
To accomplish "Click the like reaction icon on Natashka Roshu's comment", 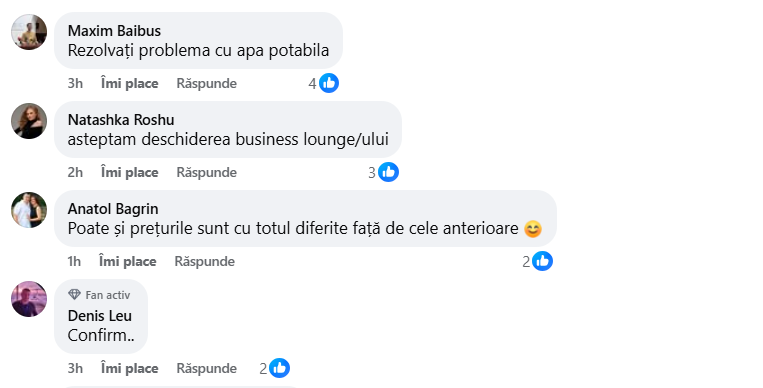I will 388,172.
